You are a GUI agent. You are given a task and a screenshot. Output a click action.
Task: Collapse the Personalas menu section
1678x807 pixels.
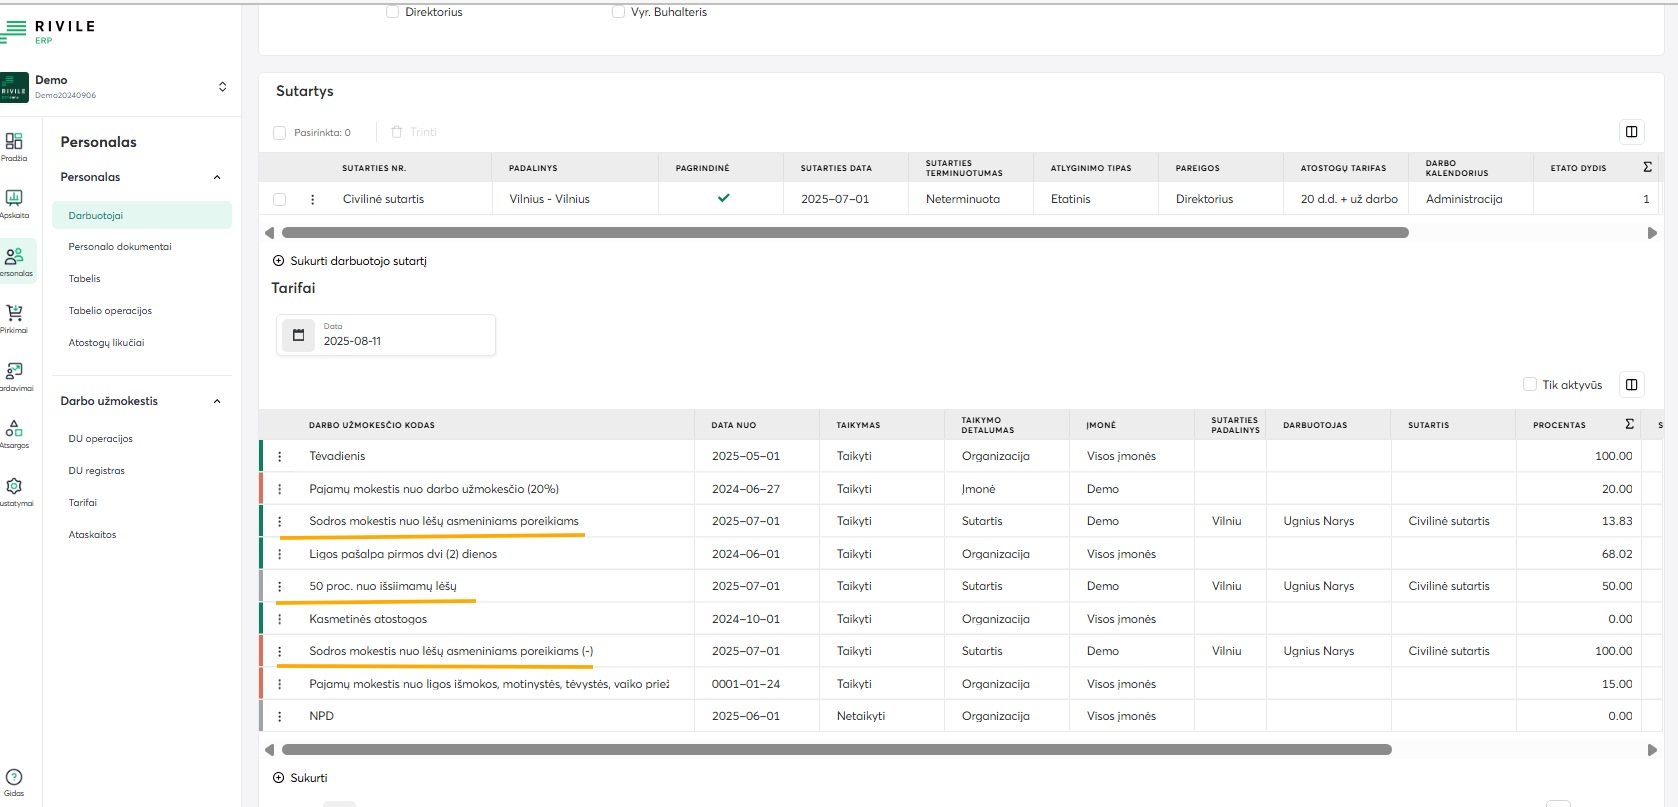[217, 177]
